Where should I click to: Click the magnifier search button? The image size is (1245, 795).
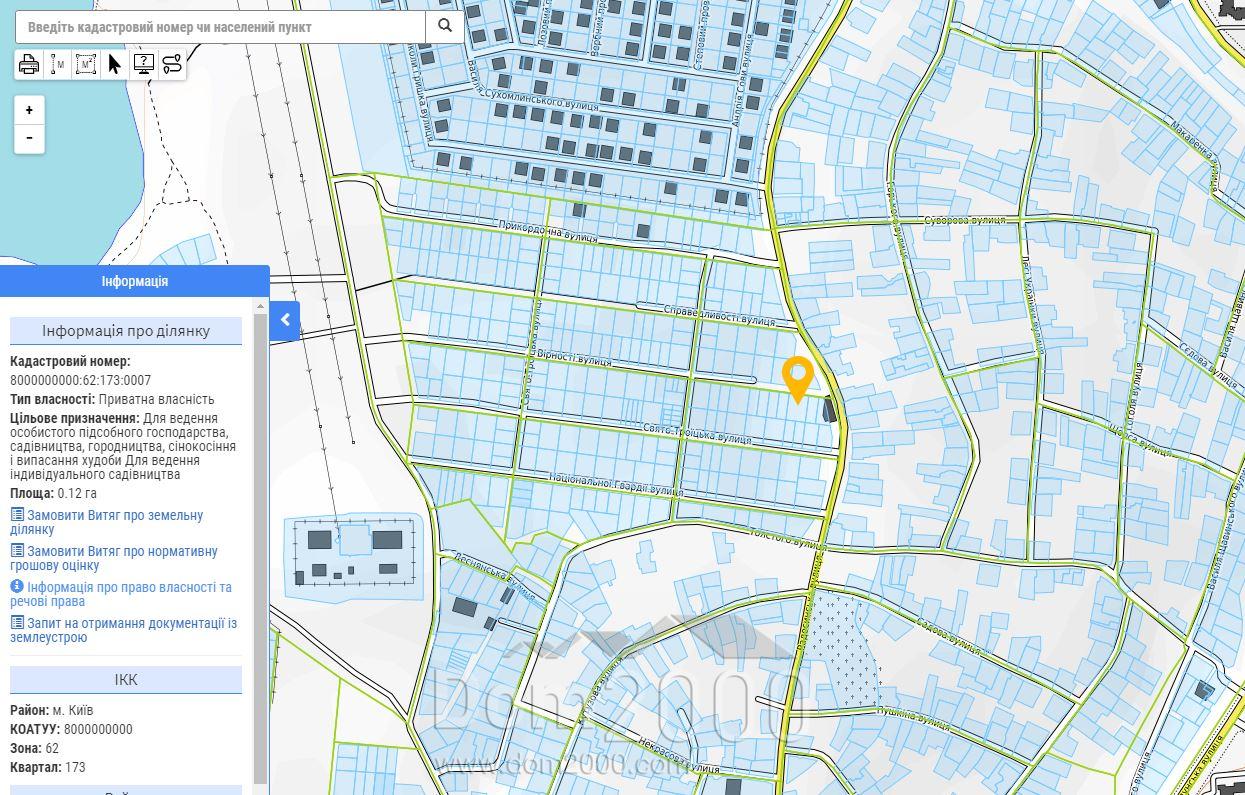click(445, 27)
